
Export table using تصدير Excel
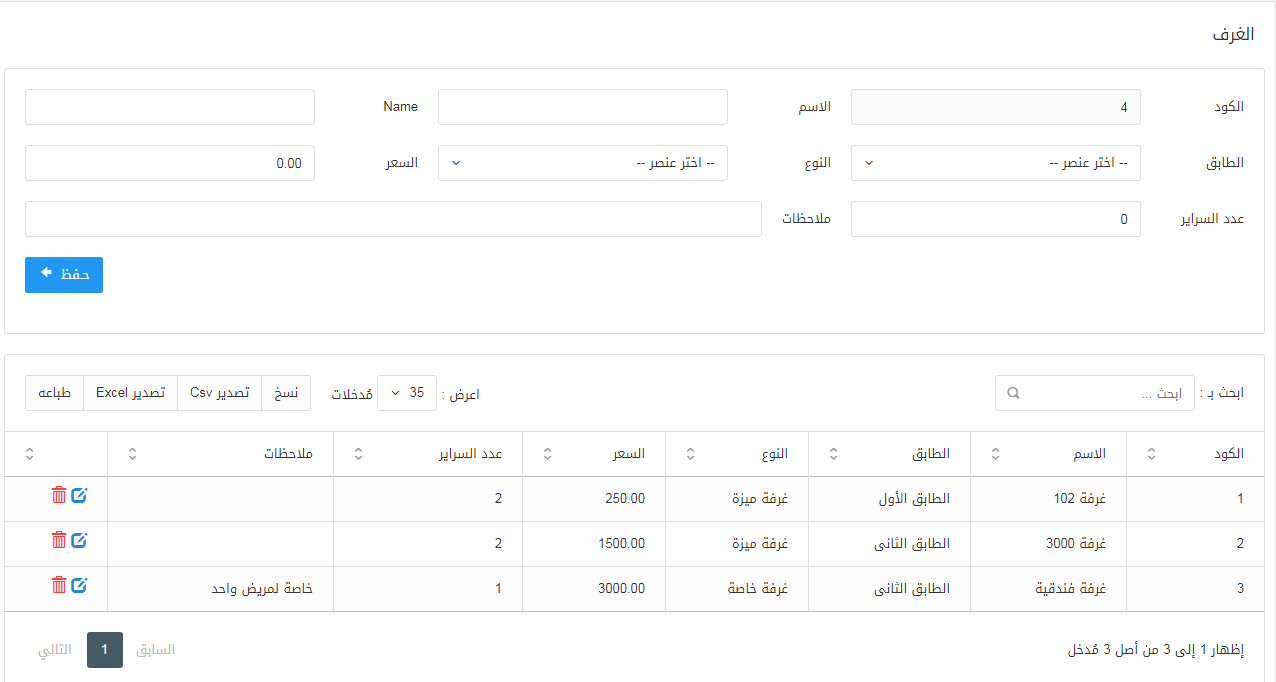tap(130, 393)
